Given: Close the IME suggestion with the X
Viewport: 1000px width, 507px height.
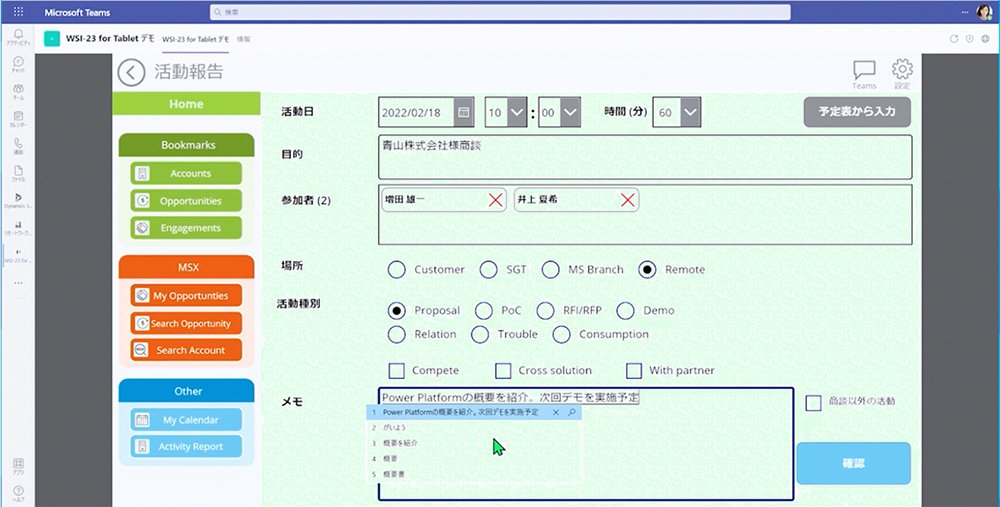Looking at the screenshot, I should tap(555, 413).
